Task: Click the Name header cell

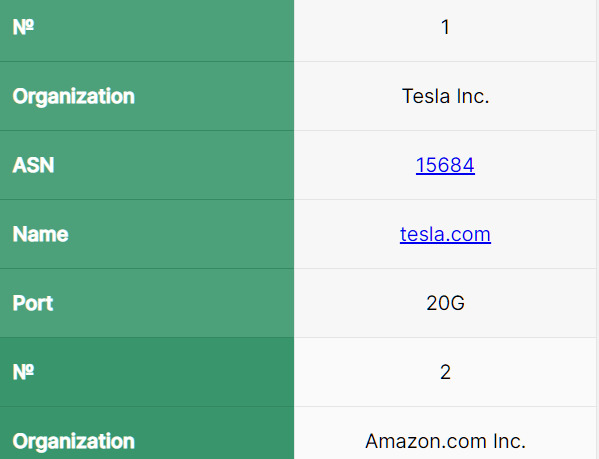Action: 147,234
